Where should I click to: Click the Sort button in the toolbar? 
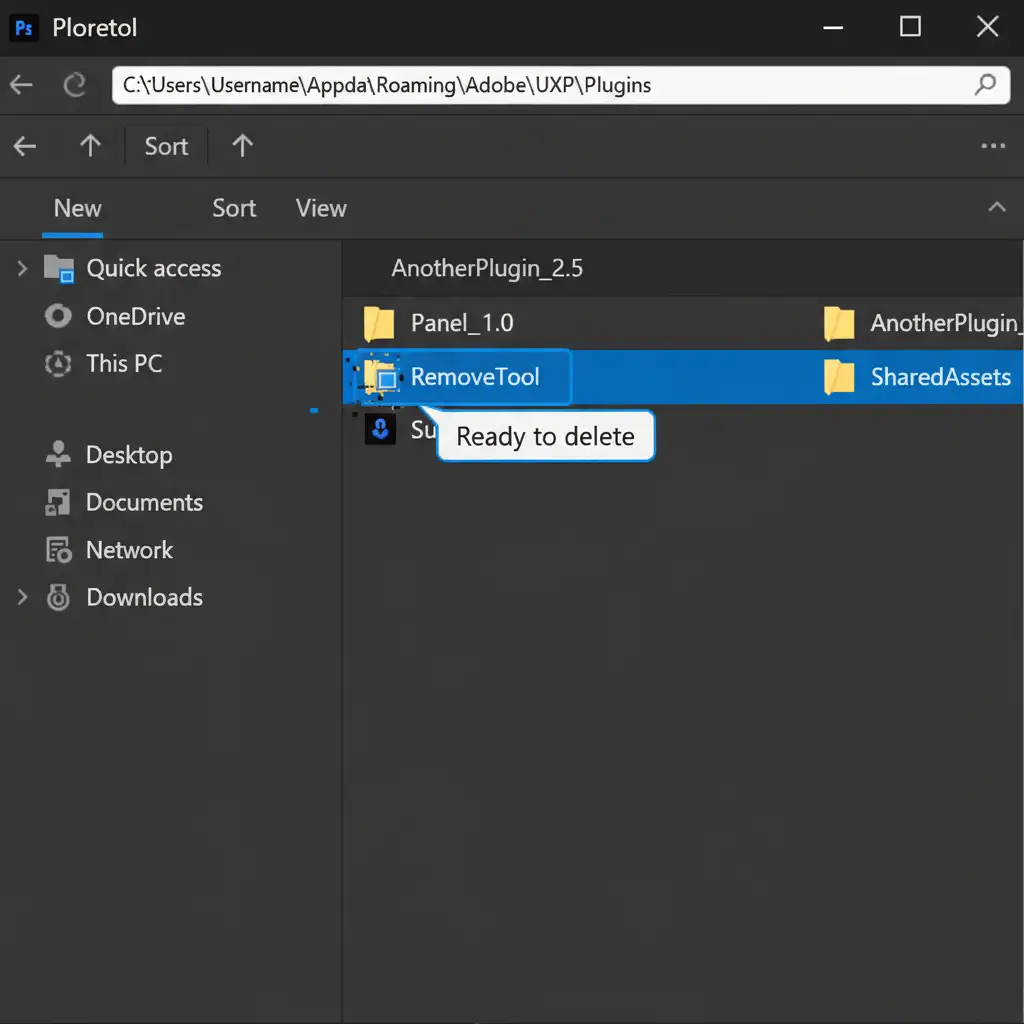pos(166,147)
